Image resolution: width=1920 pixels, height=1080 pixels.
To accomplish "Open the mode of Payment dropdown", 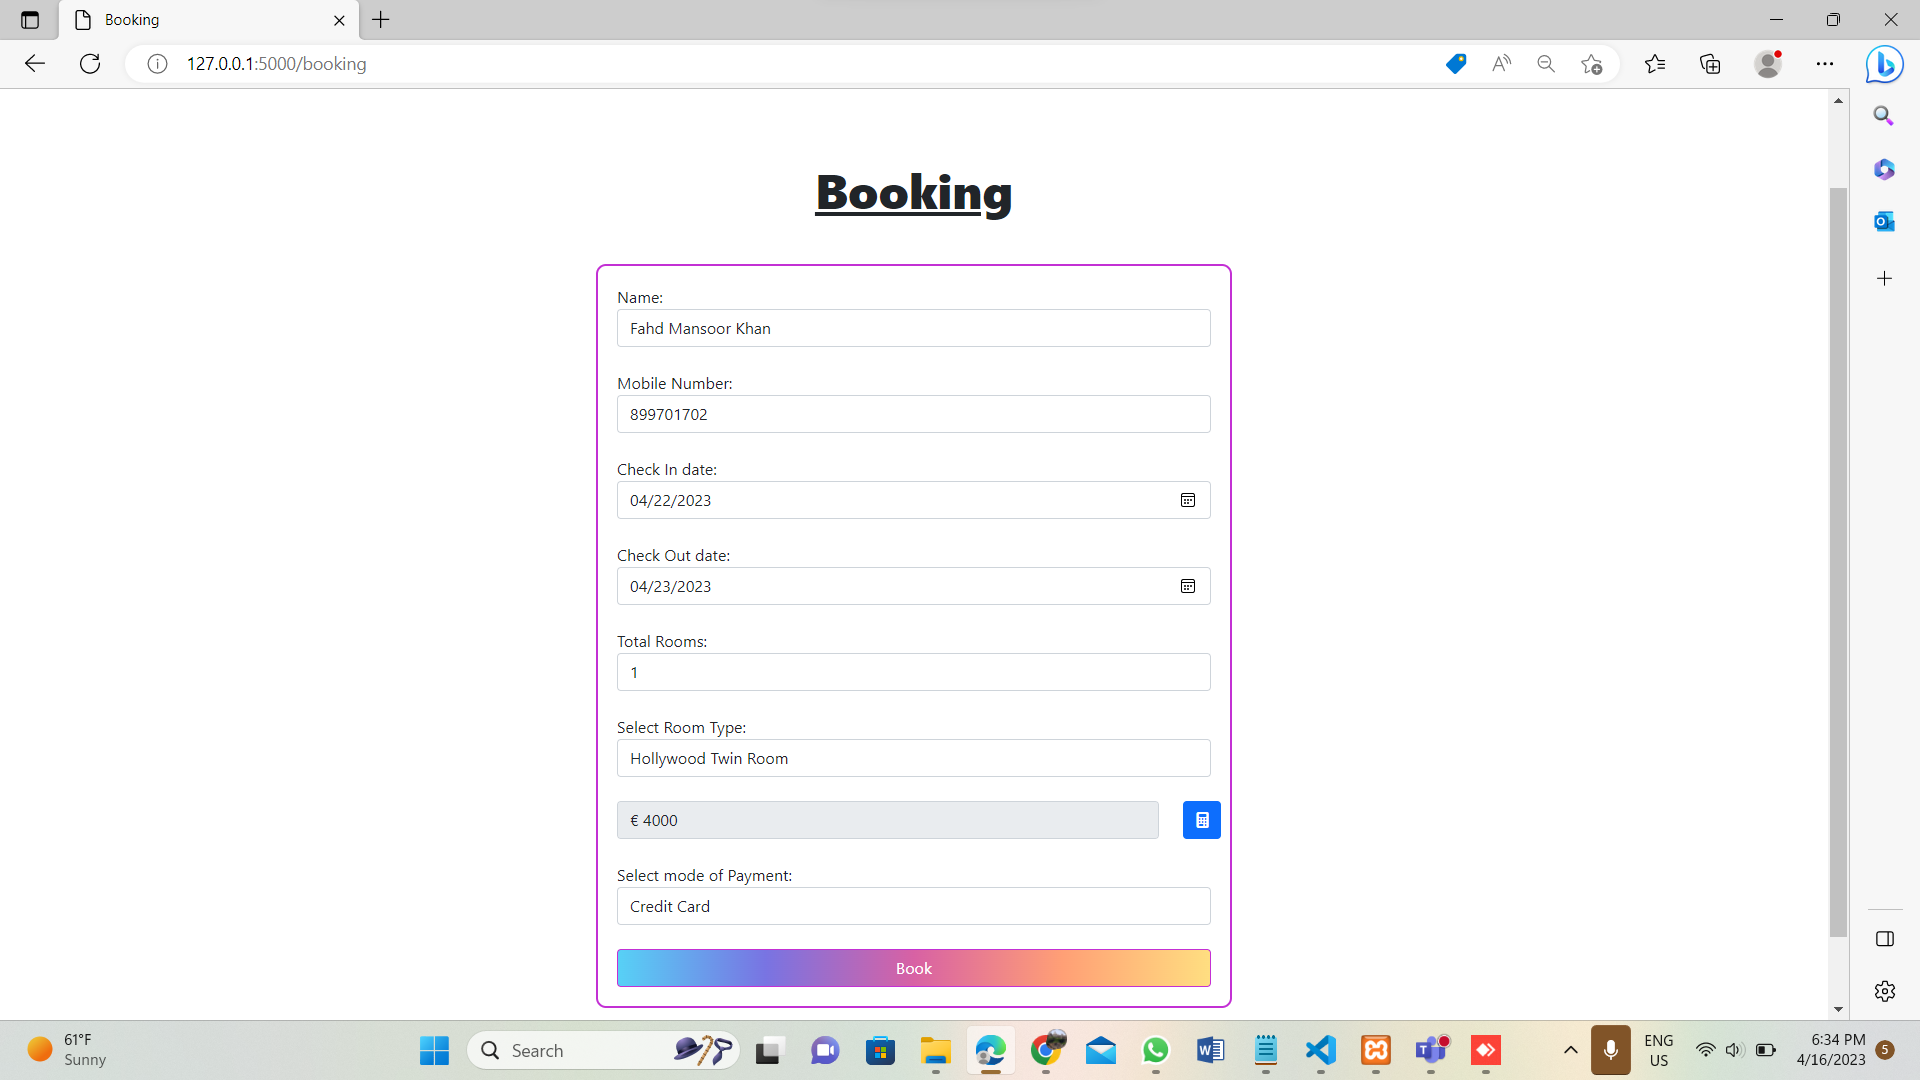I will 913,906.
